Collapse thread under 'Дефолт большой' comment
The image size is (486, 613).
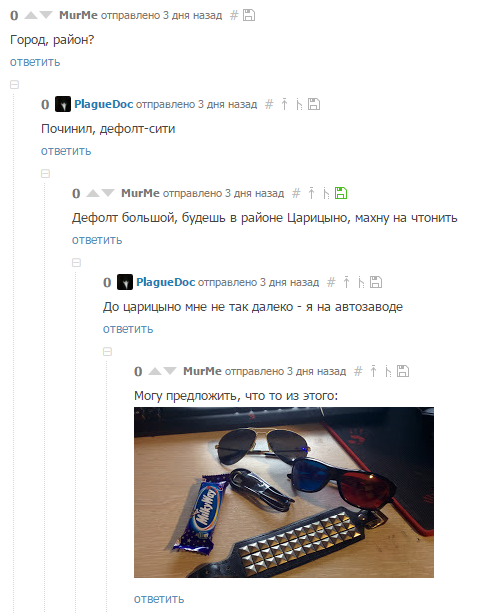[76, 262]
